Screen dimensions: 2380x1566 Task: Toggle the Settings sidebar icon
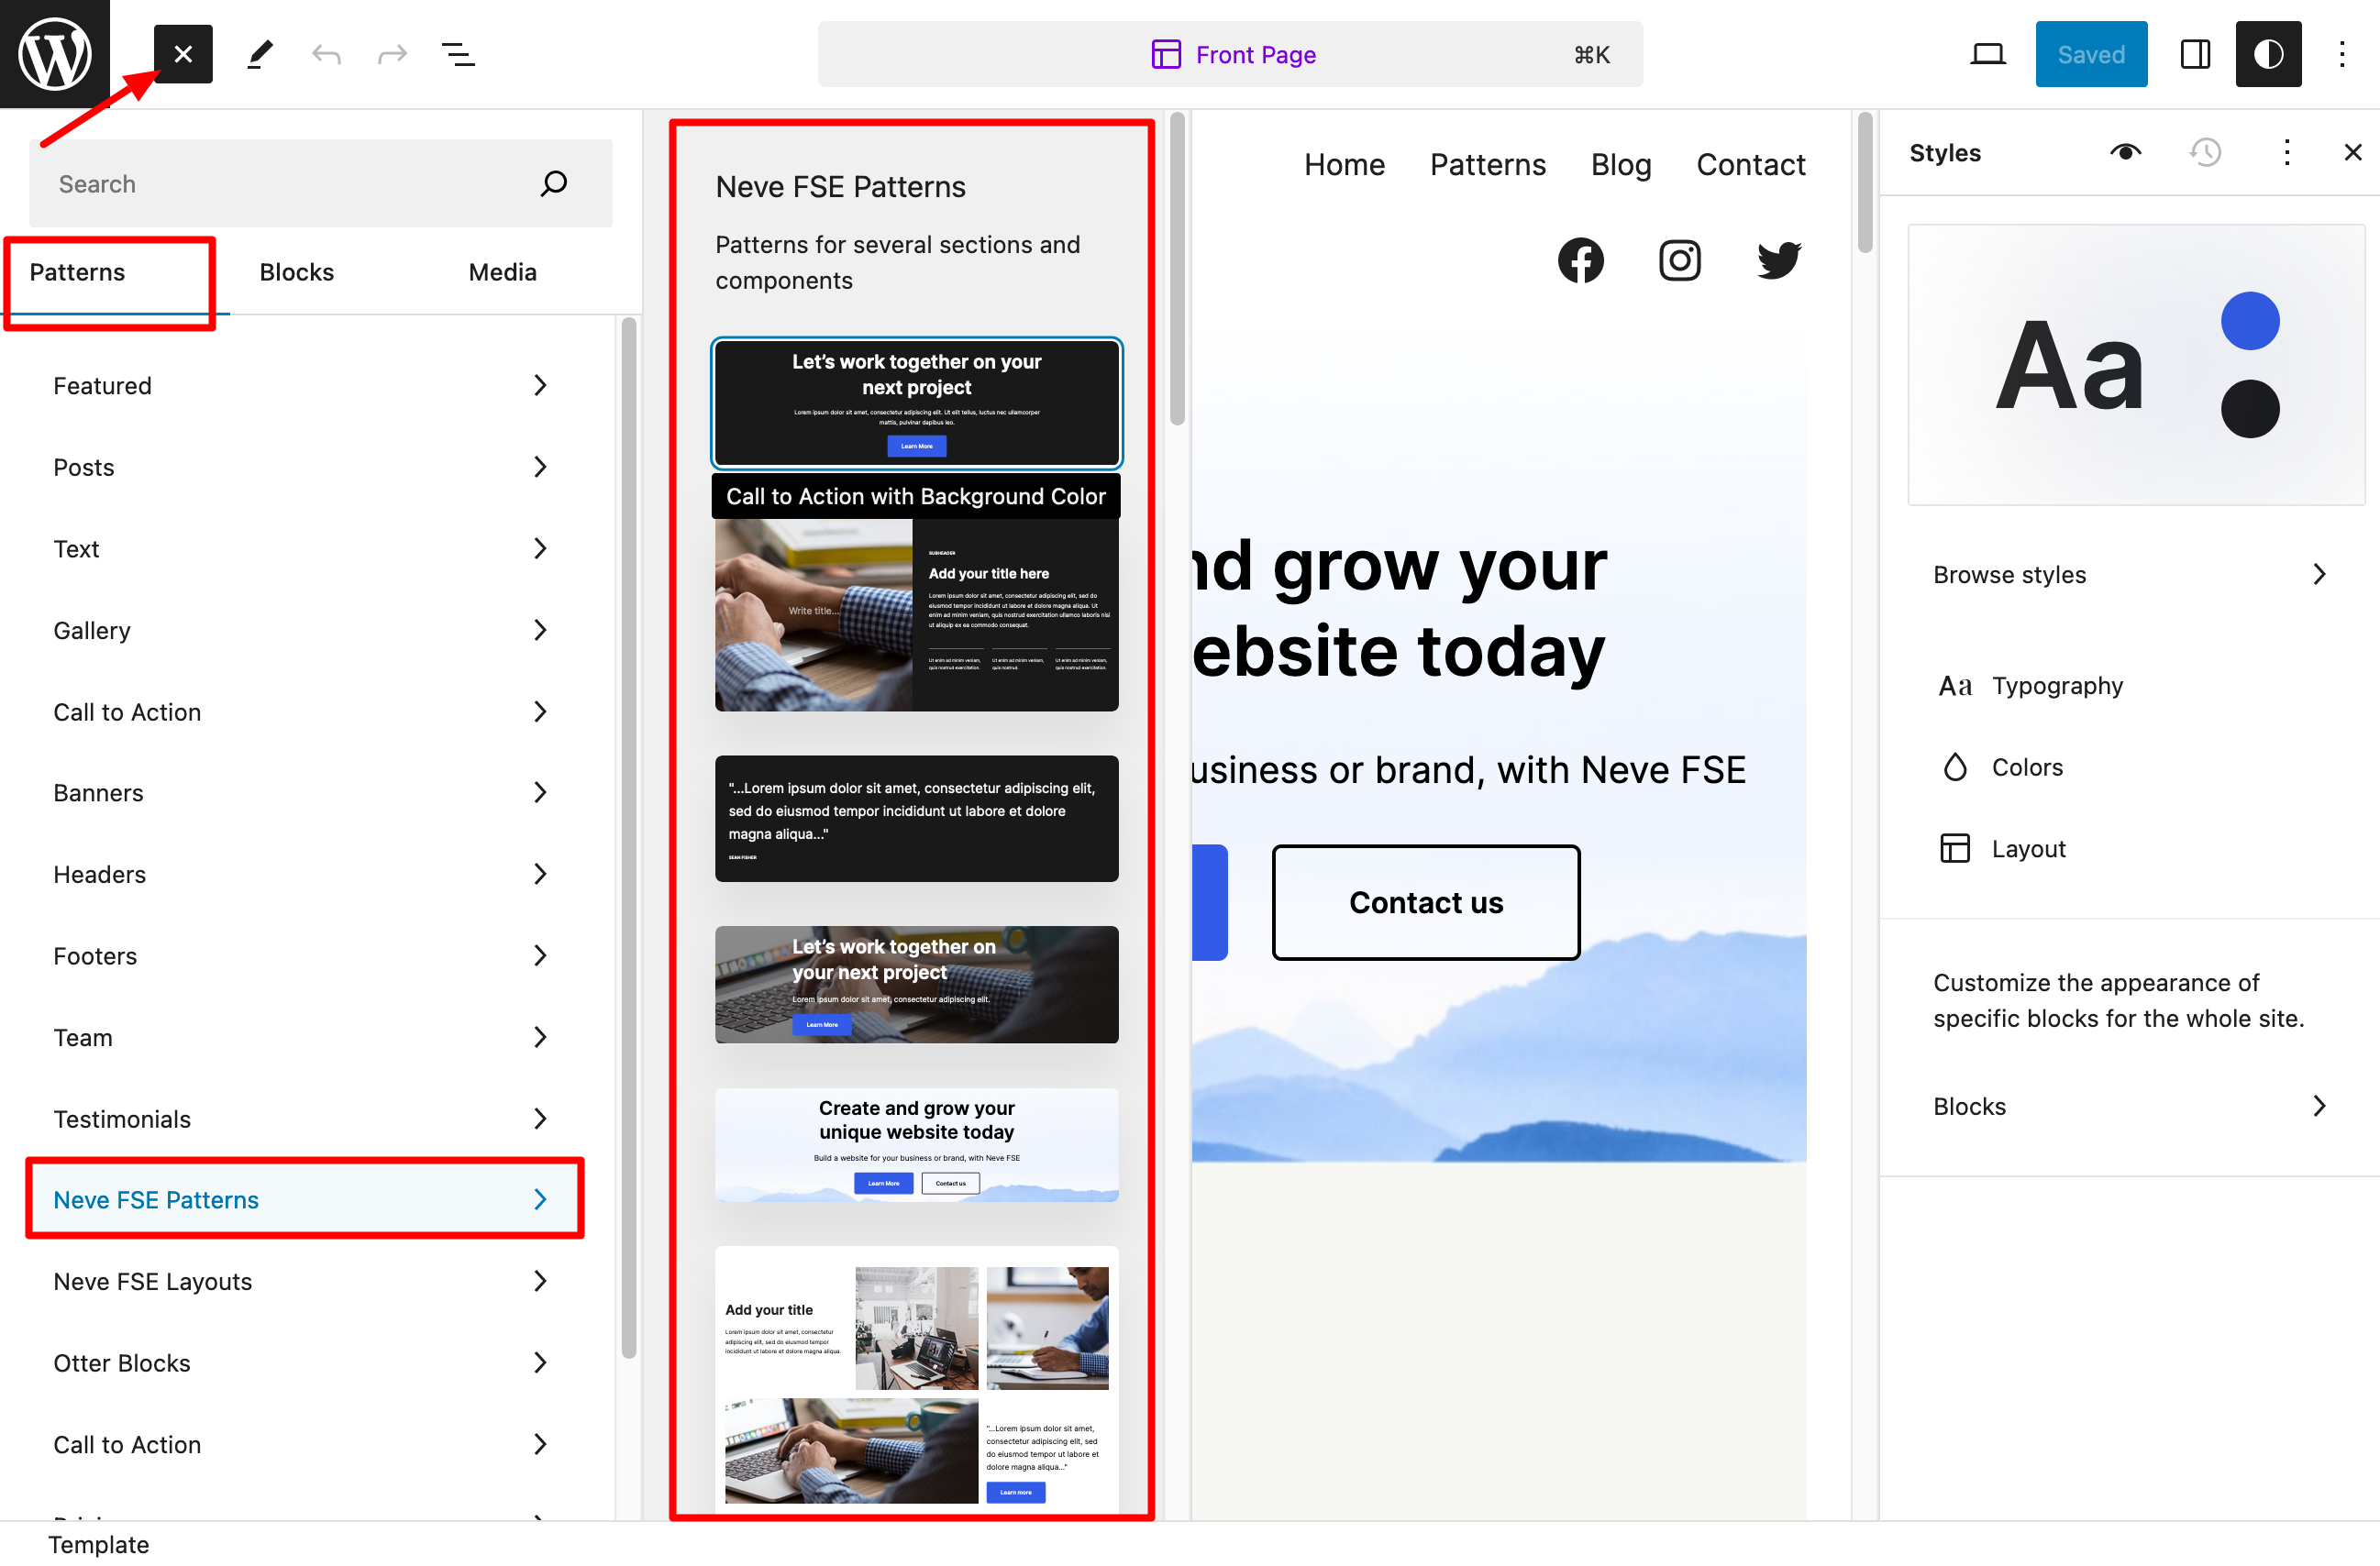coord(2194,54)
